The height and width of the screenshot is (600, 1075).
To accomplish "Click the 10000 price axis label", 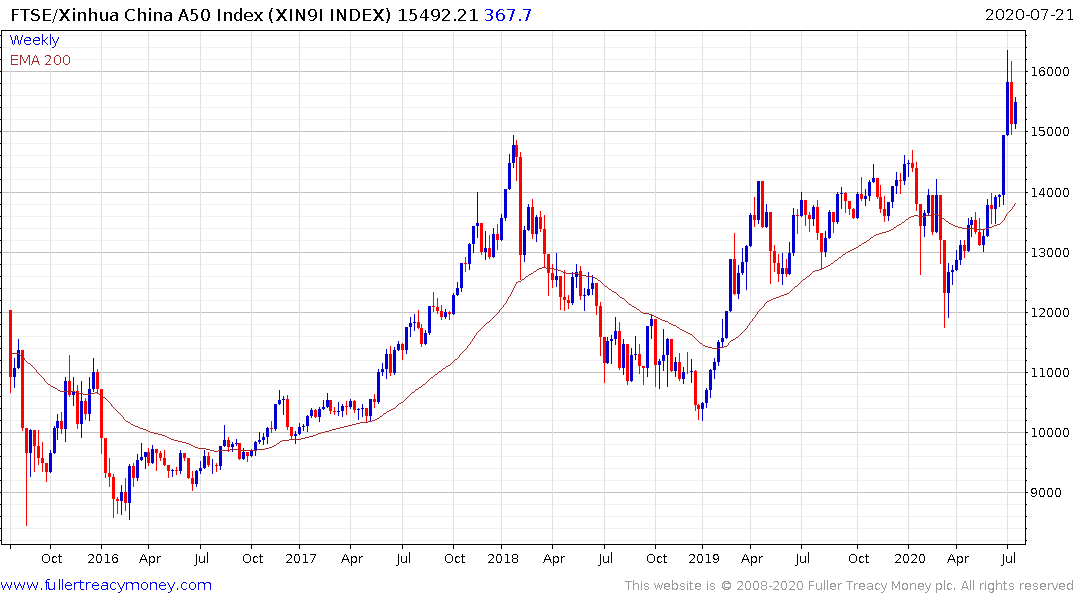I will click(x=1050, y=433).
